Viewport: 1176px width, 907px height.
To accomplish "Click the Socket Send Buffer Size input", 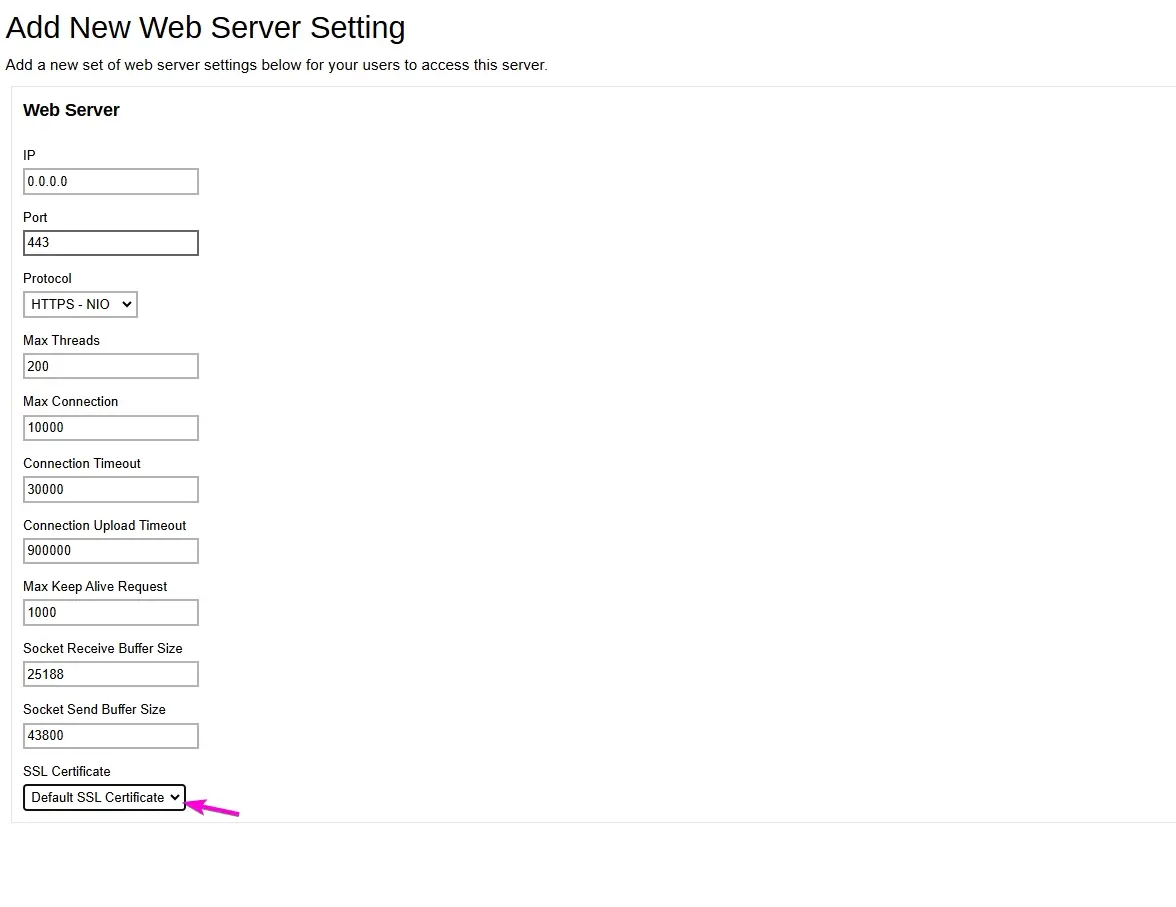I will point(110,735).
